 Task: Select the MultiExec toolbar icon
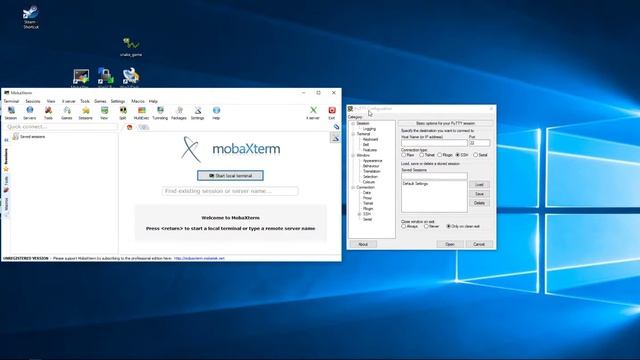[141, 113]
